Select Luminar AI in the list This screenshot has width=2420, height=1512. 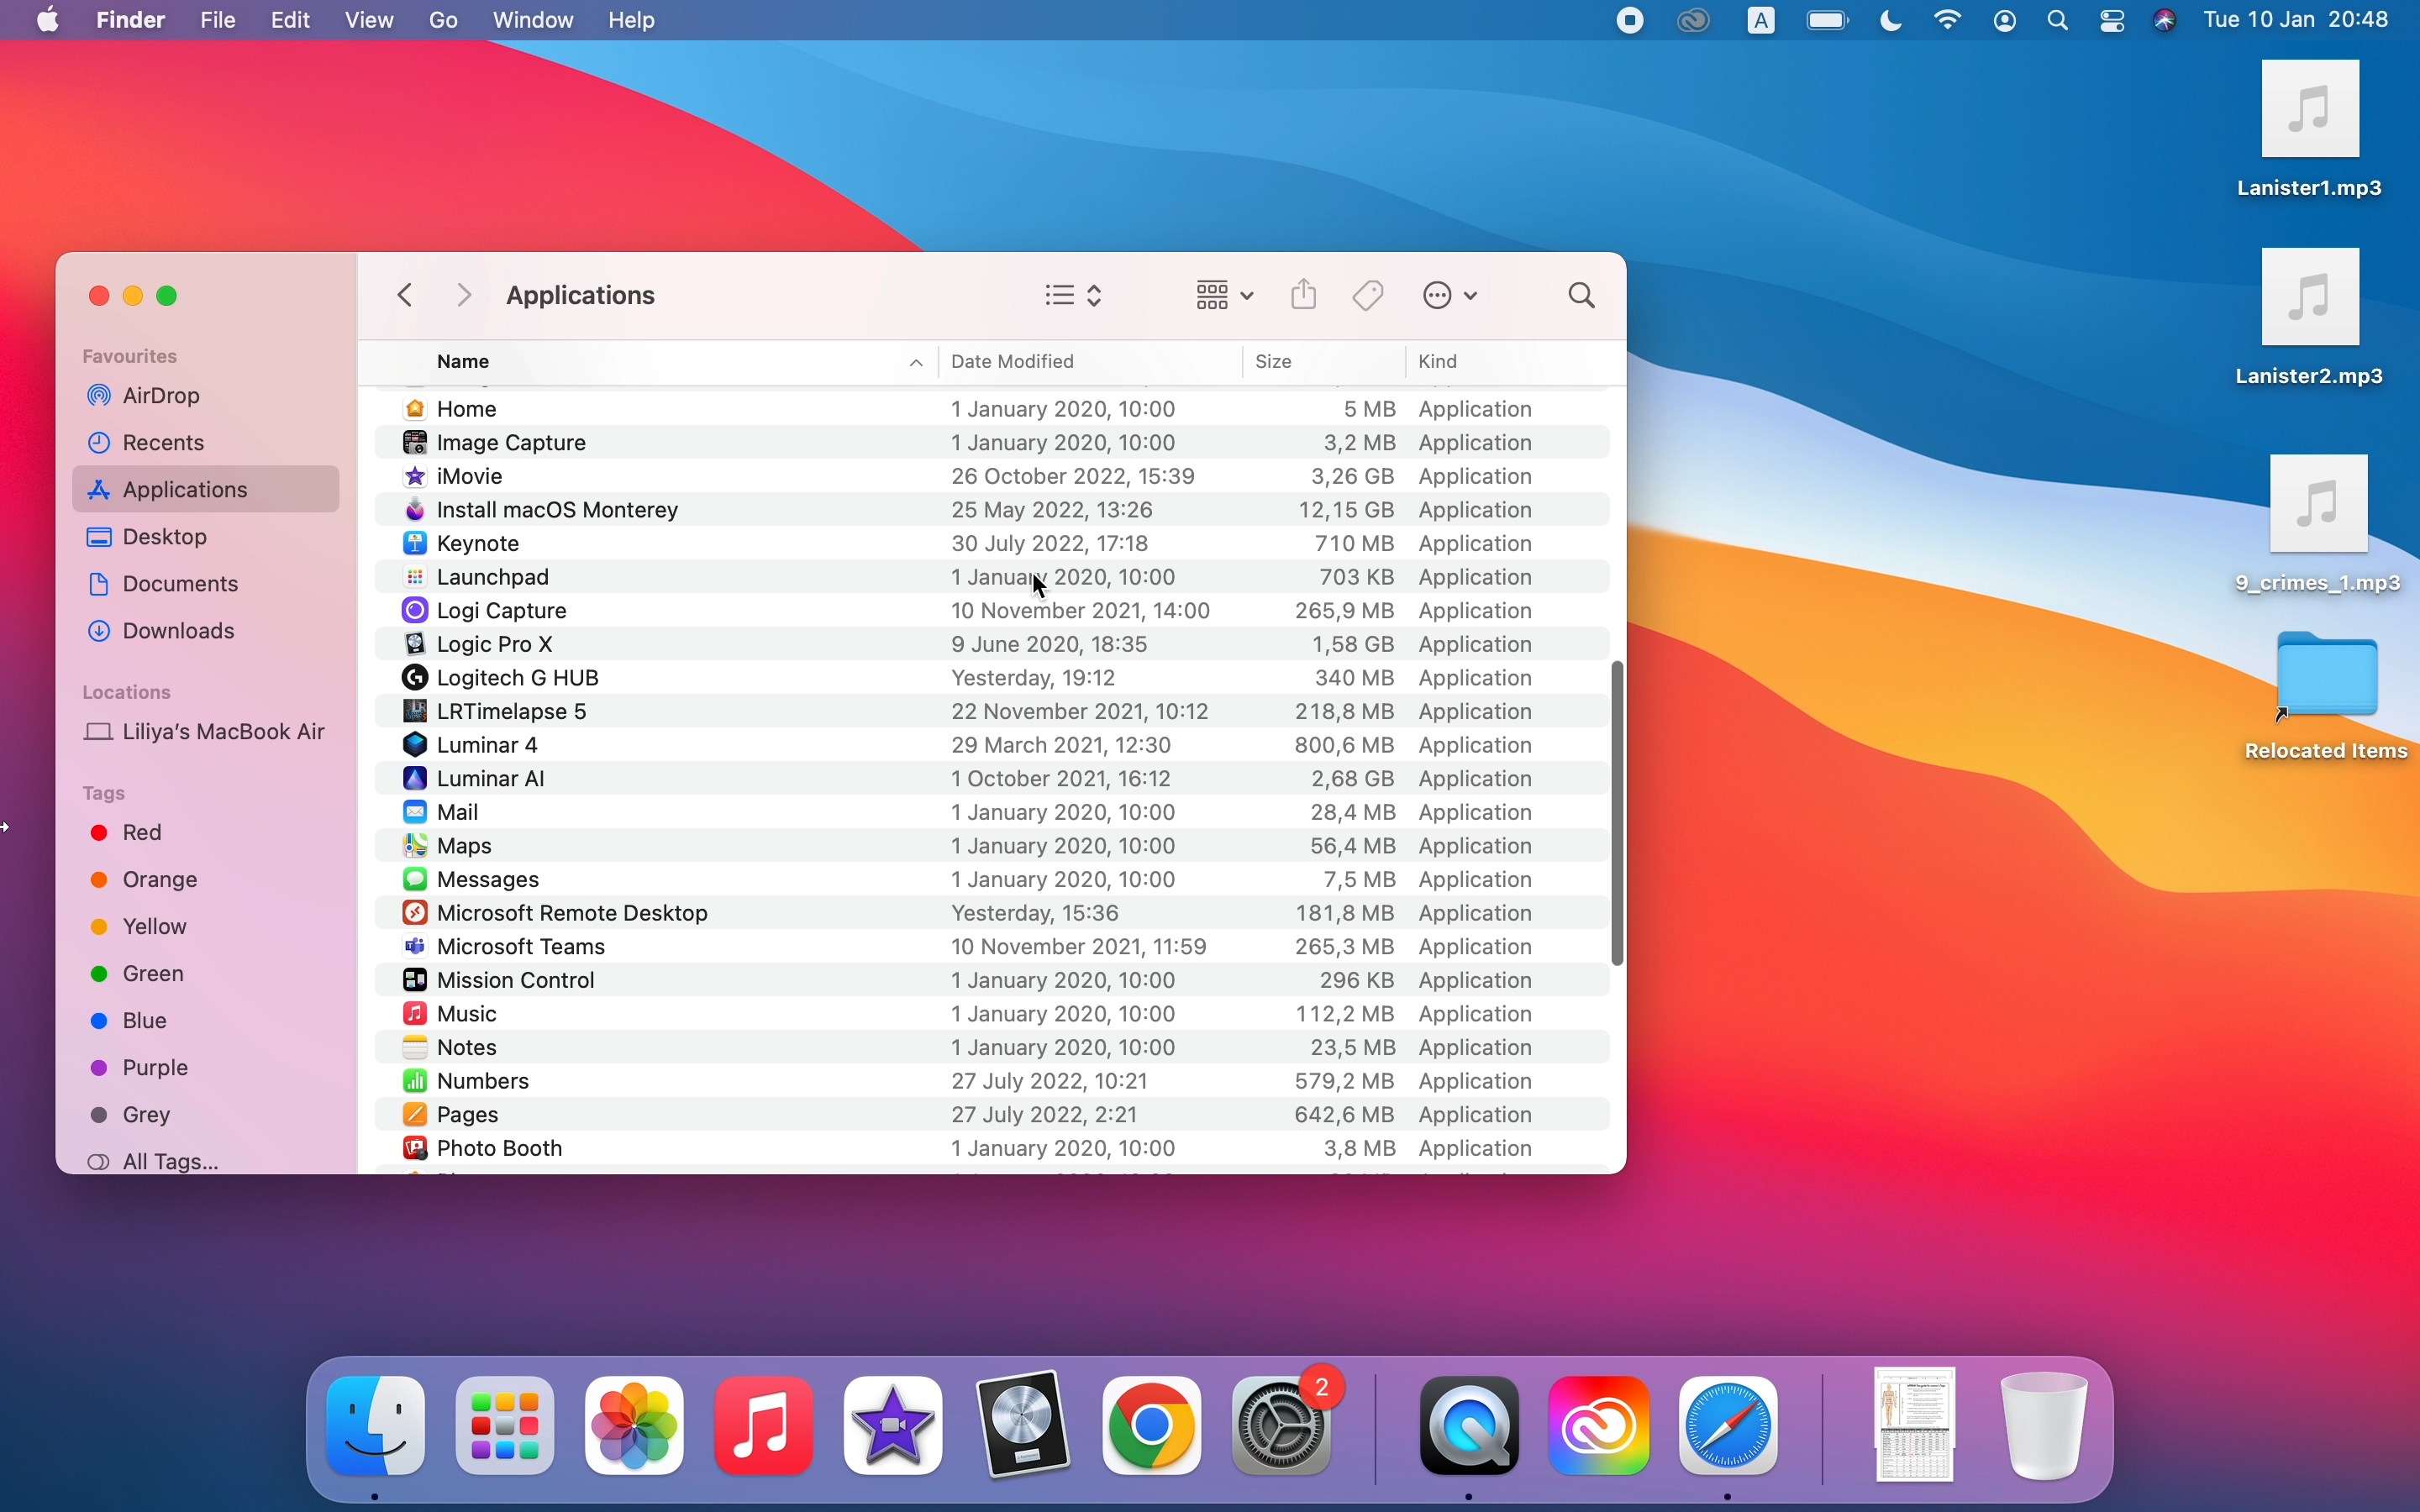coord(992,779)
